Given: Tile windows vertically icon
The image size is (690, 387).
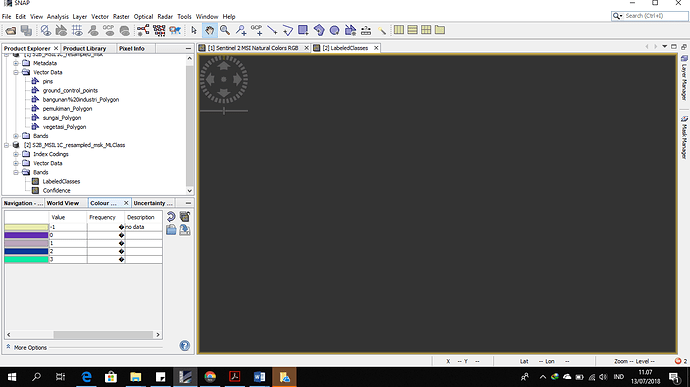Looking at the screenshot, I should (412, 30).
